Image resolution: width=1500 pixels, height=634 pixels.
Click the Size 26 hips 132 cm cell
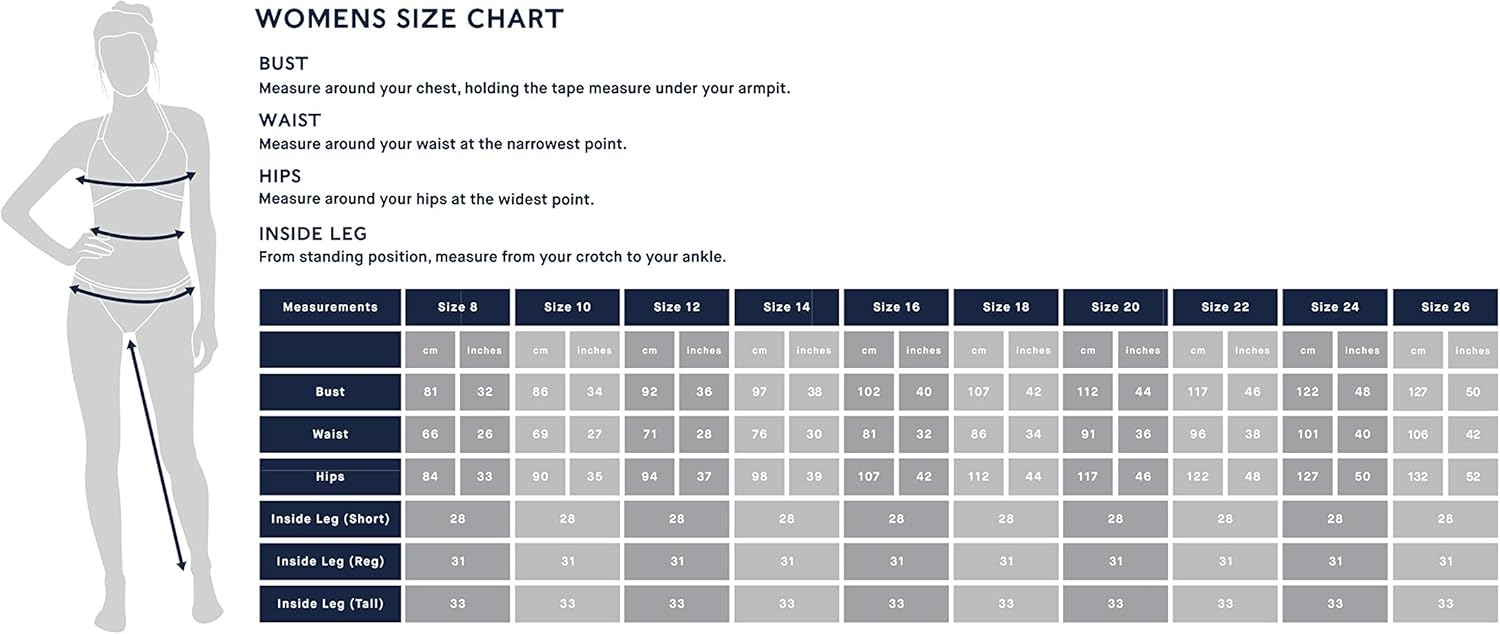pyautogui.click(x=1418, y=477)
